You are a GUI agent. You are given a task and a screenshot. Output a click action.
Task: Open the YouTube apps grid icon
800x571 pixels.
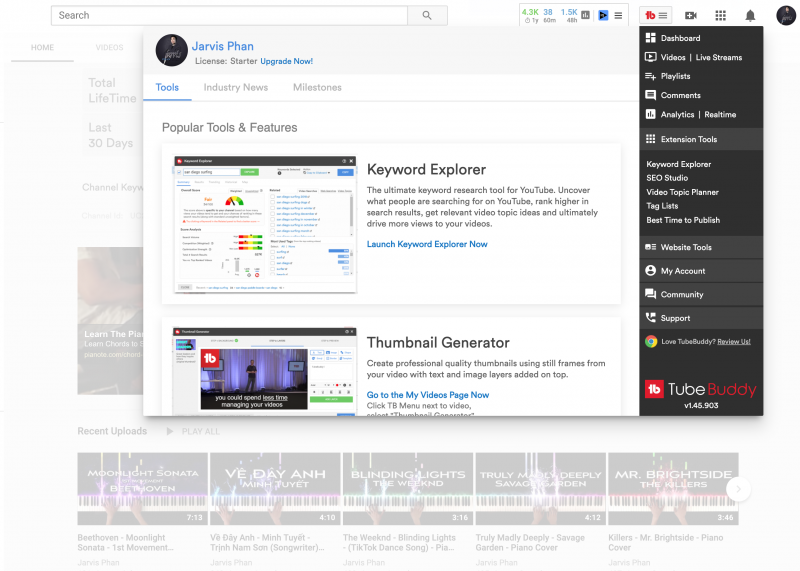pyautogui.click(x=720, y=15)
